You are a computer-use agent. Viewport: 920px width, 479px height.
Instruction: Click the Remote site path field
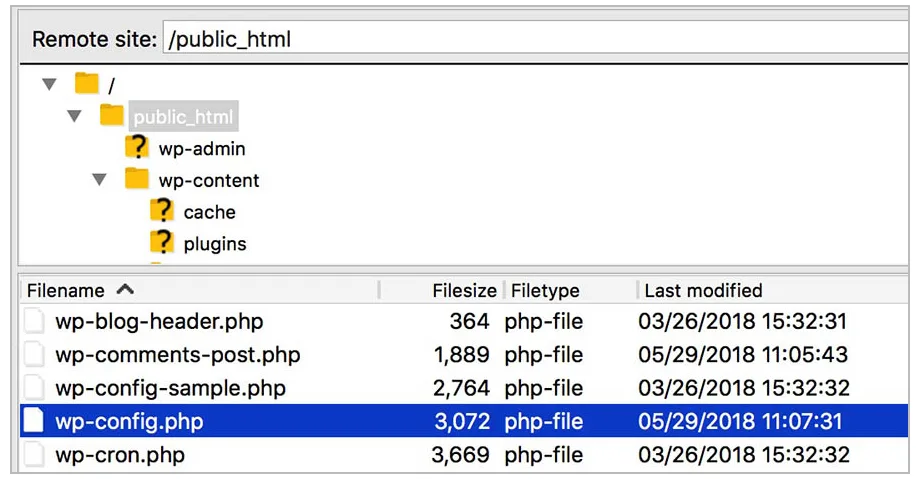tap(535, 39)
